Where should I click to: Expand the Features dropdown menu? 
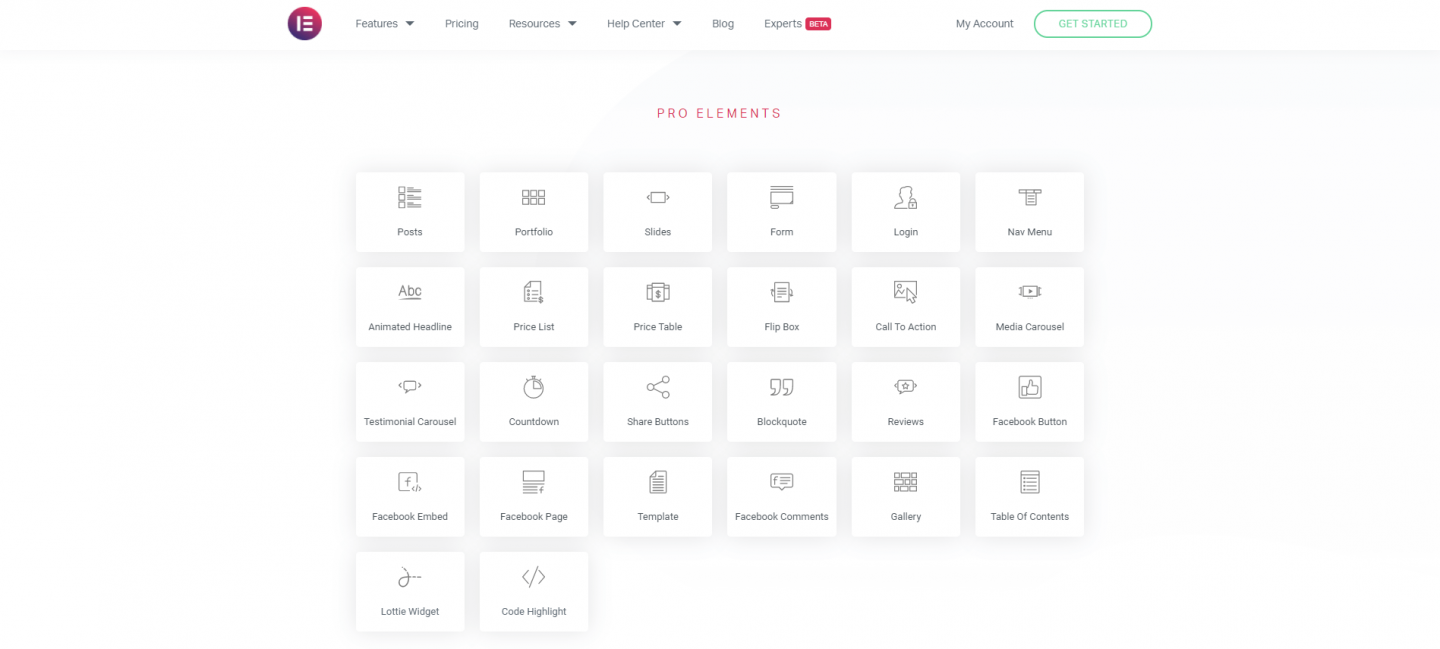tap(385, 24)
